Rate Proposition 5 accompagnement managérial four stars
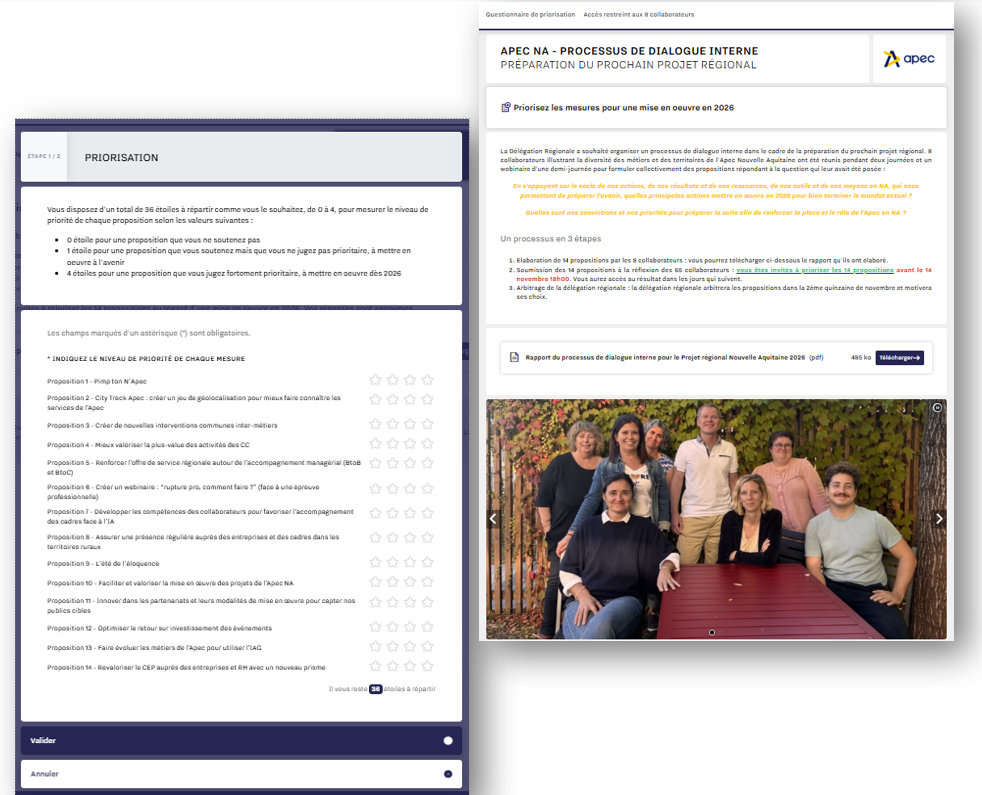This screenshot has height=795, width=982. coord(427,464)
